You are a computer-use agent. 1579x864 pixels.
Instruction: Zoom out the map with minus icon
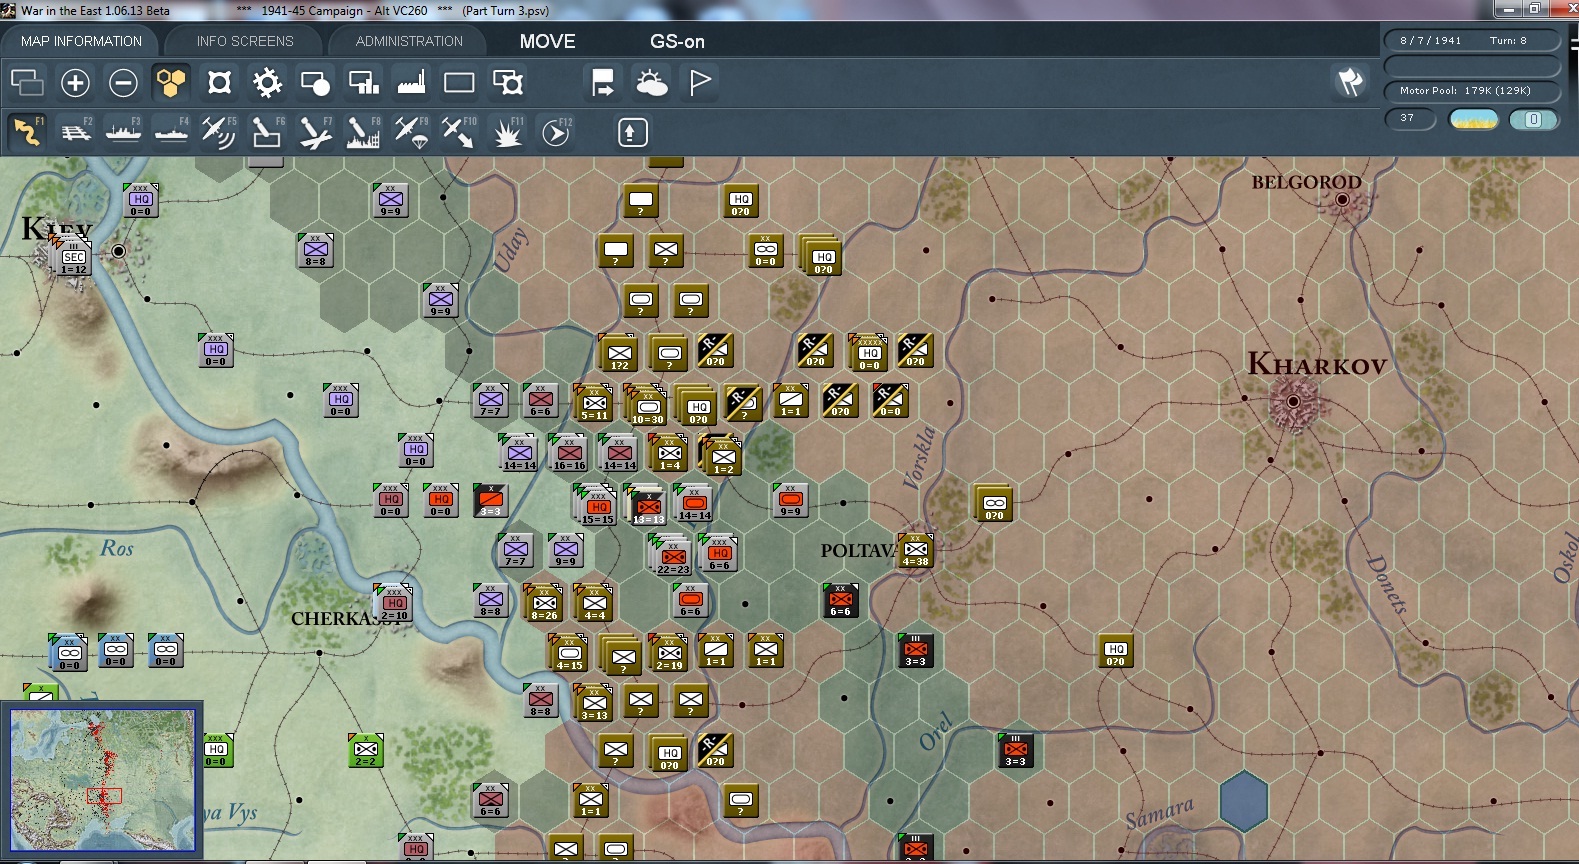click(x=123, y=82)
